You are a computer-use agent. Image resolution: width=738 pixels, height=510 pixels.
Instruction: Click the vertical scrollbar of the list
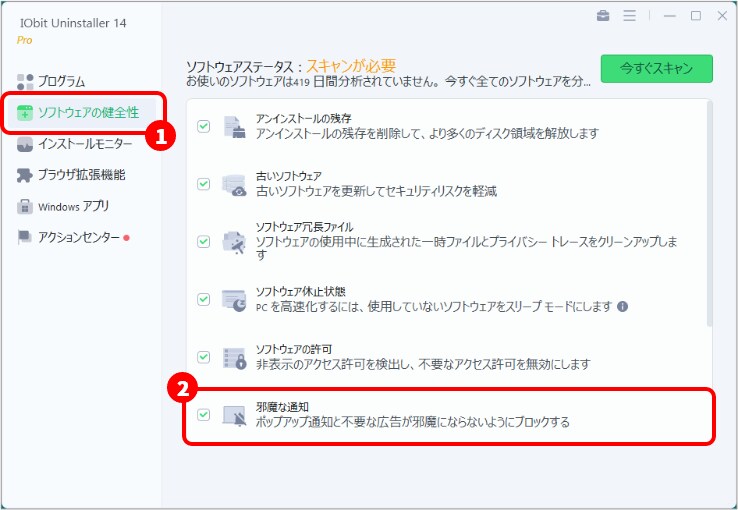click(709, 214)
